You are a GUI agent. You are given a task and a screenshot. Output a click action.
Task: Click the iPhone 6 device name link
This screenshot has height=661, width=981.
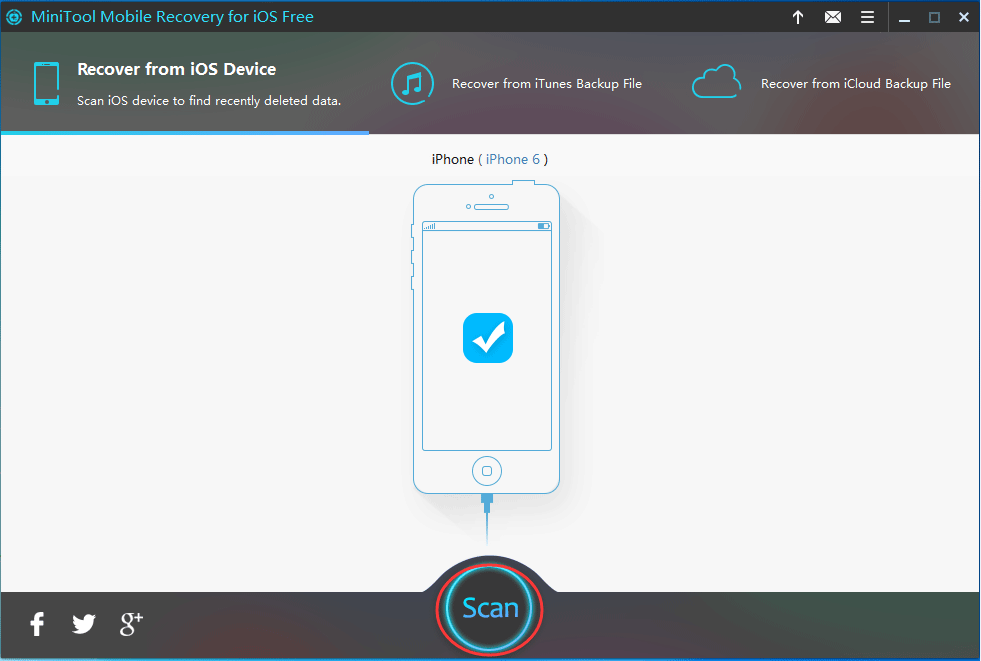pyautogui.click(x=512, y=159)
